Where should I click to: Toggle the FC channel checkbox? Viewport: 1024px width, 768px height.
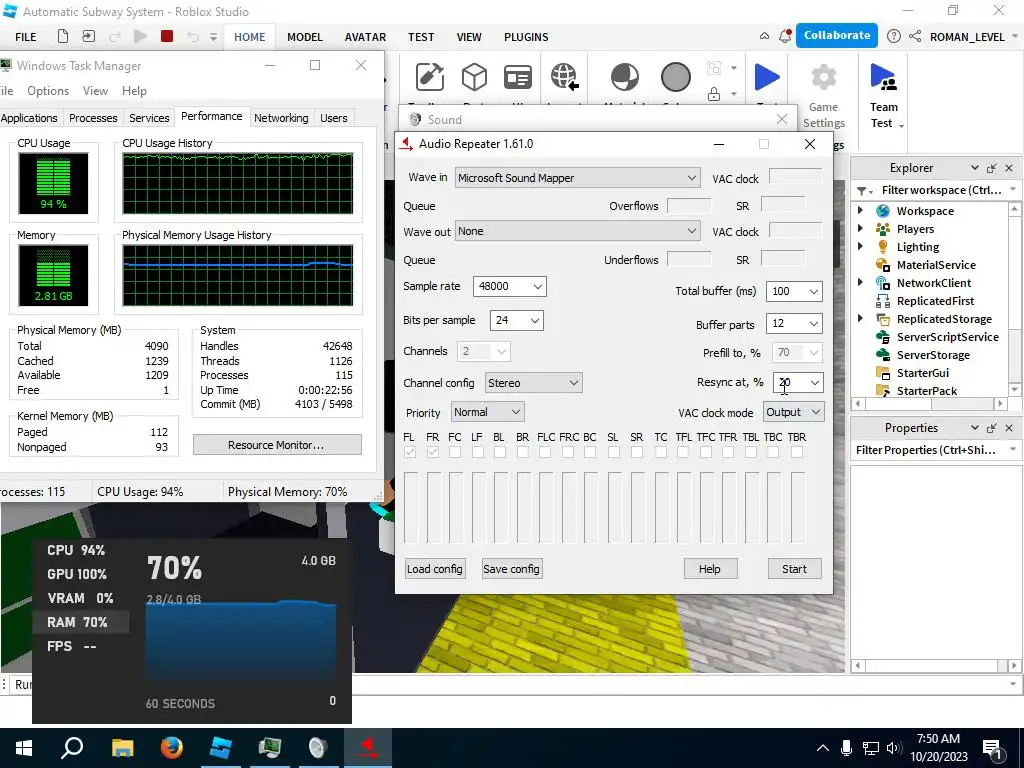(455, 452)
